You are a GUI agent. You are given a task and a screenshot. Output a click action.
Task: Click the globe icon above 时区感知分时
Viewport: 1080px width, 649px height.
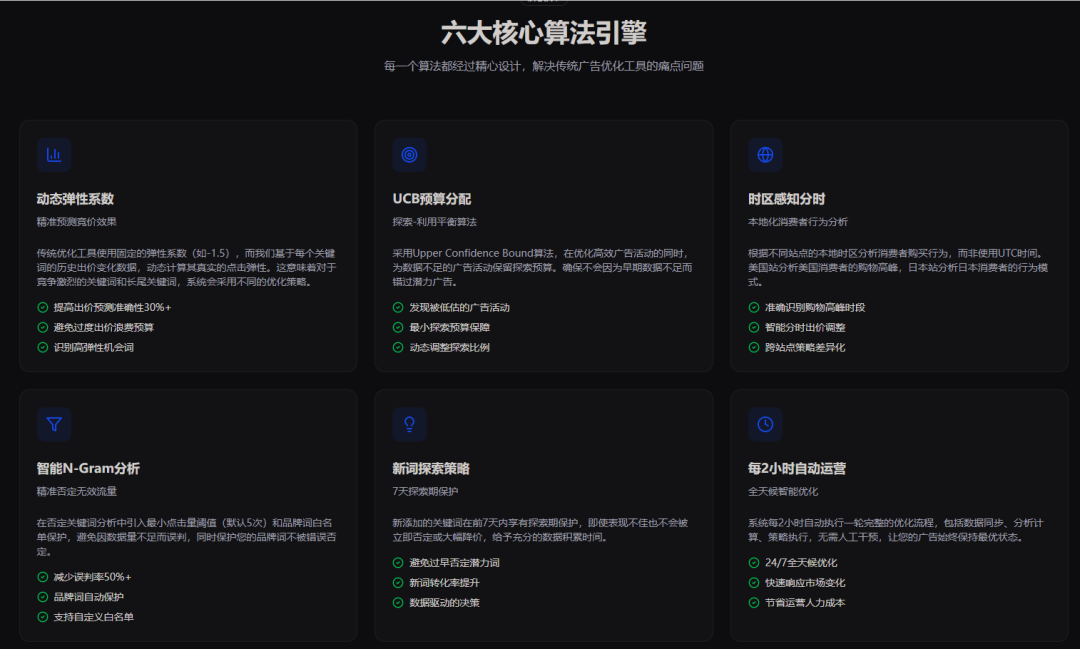[765, 155]
